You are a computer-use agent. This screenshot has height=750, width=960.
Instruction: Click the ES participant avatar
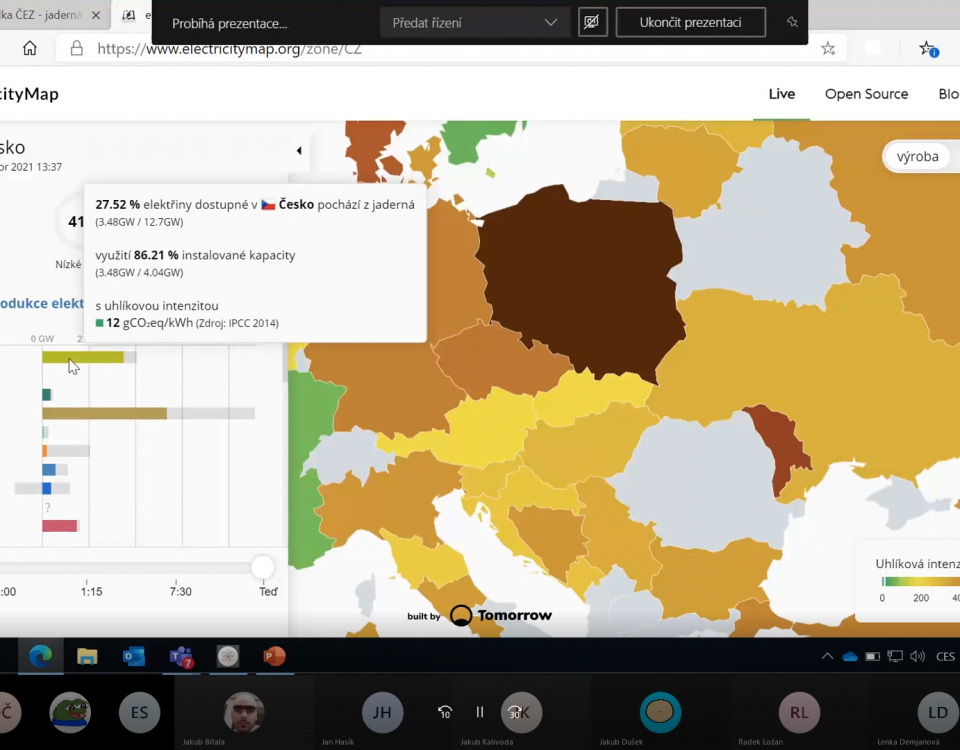point(140,712)
